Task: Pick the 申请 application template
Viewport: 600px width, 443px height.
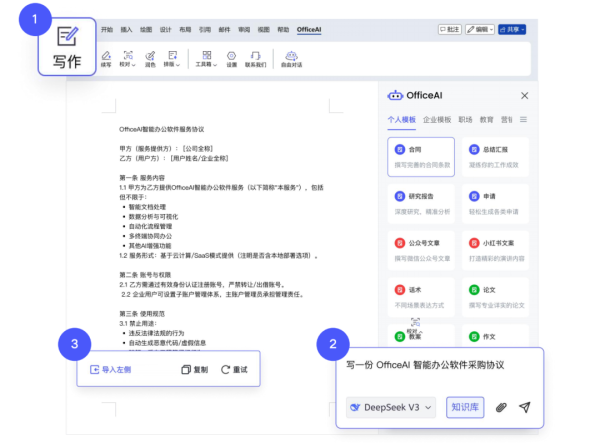Action: (x=495, y=204)
